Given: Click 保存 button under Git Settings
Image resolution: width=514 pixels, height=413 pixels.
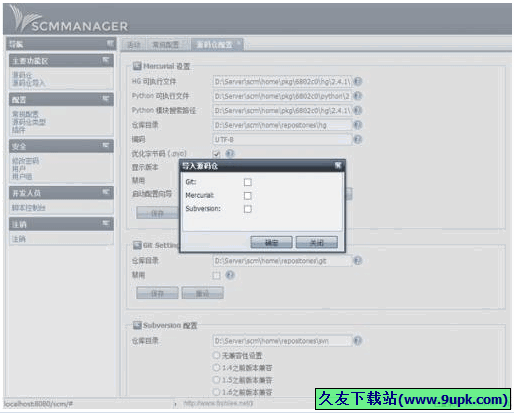Looking at the screenshot, I should (157, 293).
